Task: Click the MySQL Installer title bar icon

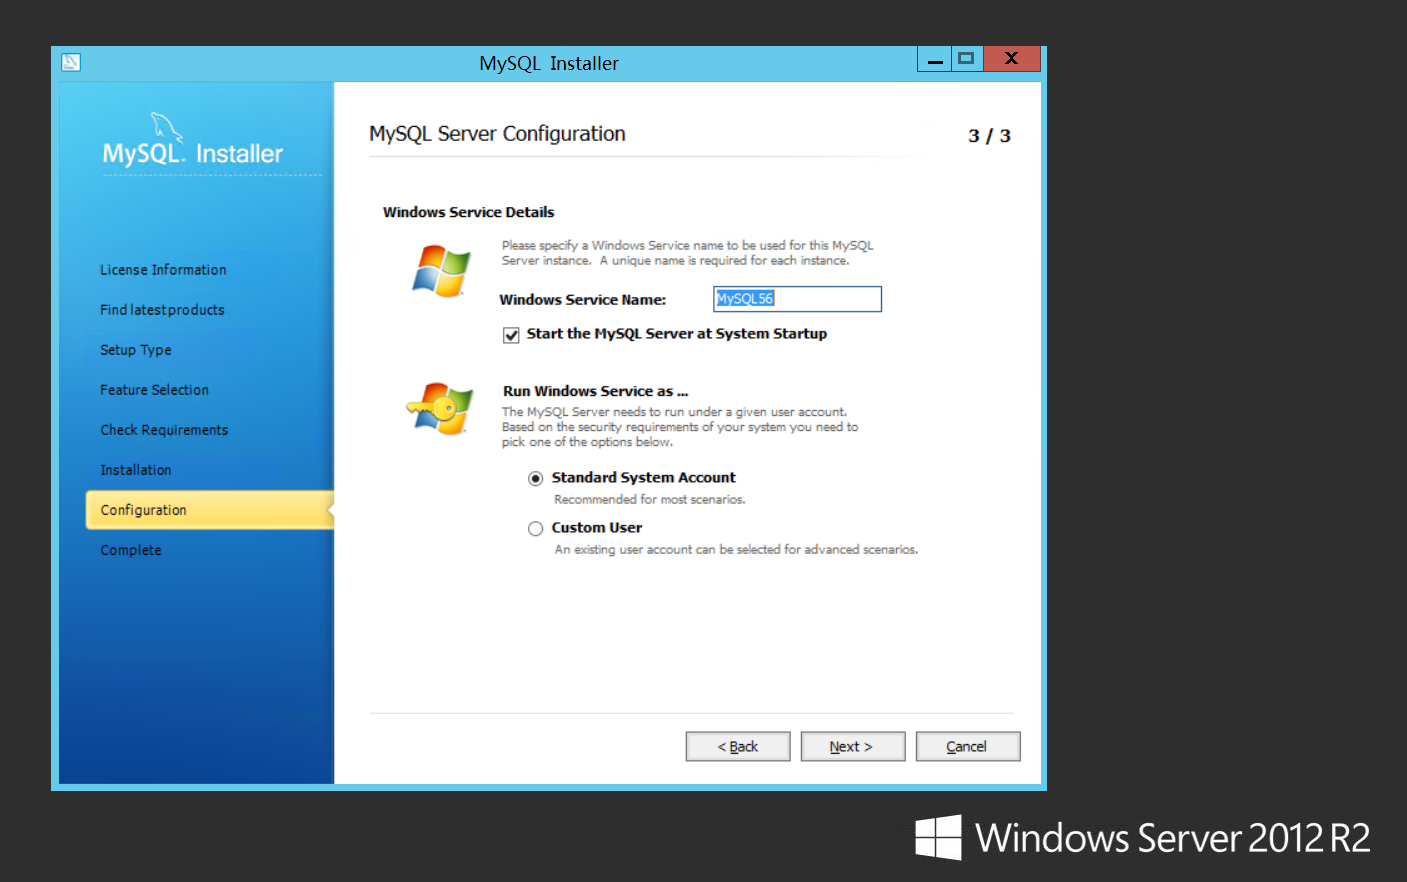Action: [71, 62]
